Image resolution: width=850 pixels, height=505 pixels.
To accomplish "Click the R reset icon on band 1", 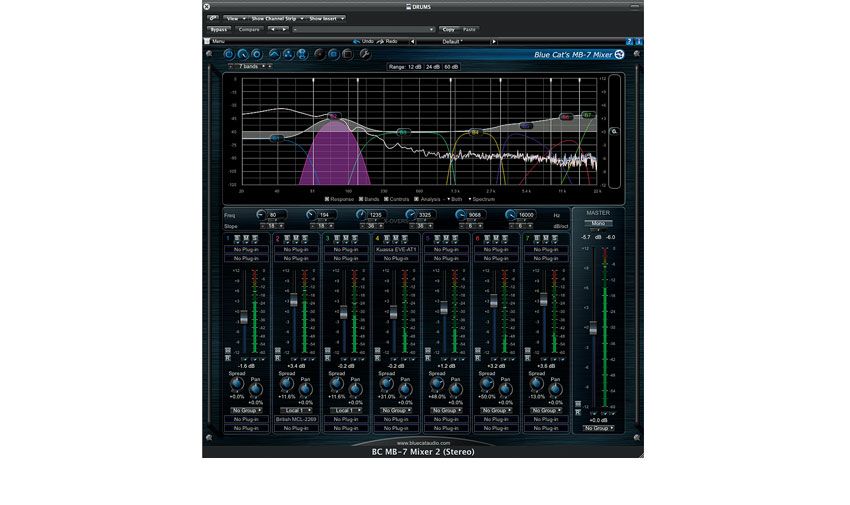I will click(228, 358).
